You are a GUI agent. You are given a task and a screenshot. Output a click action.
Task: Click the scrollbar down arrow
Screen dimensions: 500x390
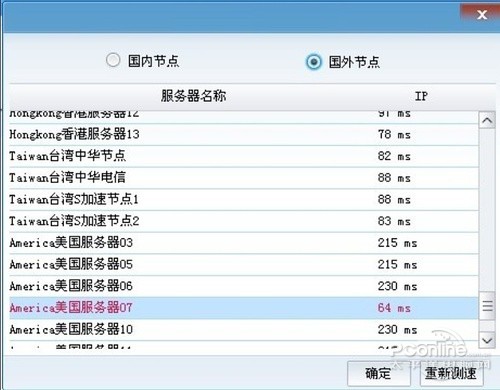[487, 340]
